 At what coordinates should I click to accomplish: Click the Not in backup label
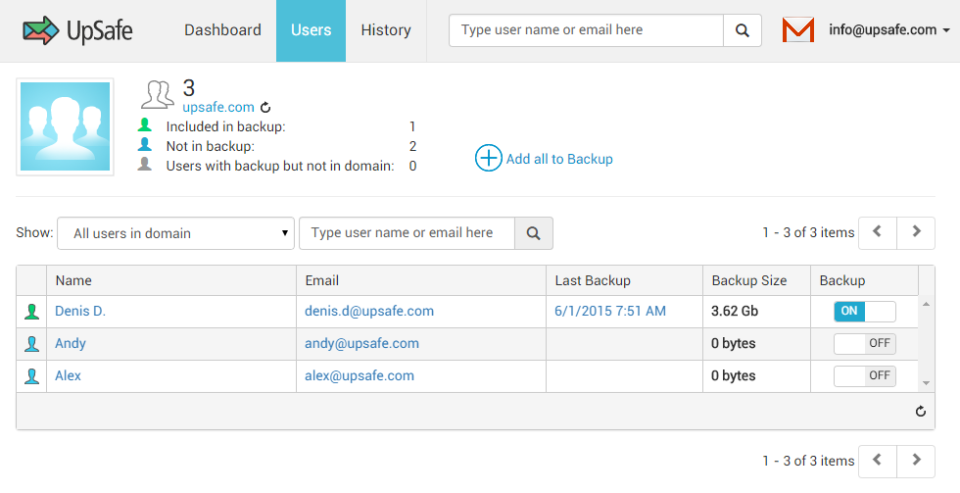[210, 146]
